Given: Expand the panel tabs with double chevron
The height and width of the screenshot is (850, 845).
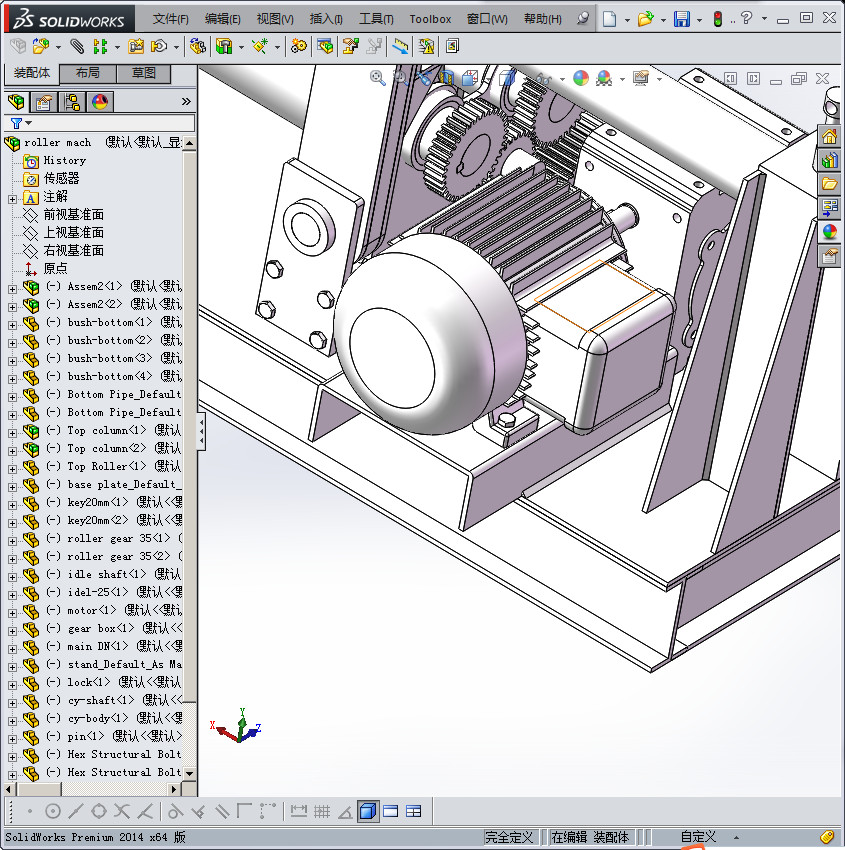Looking at the screenshot, I should tap(186, 101).
